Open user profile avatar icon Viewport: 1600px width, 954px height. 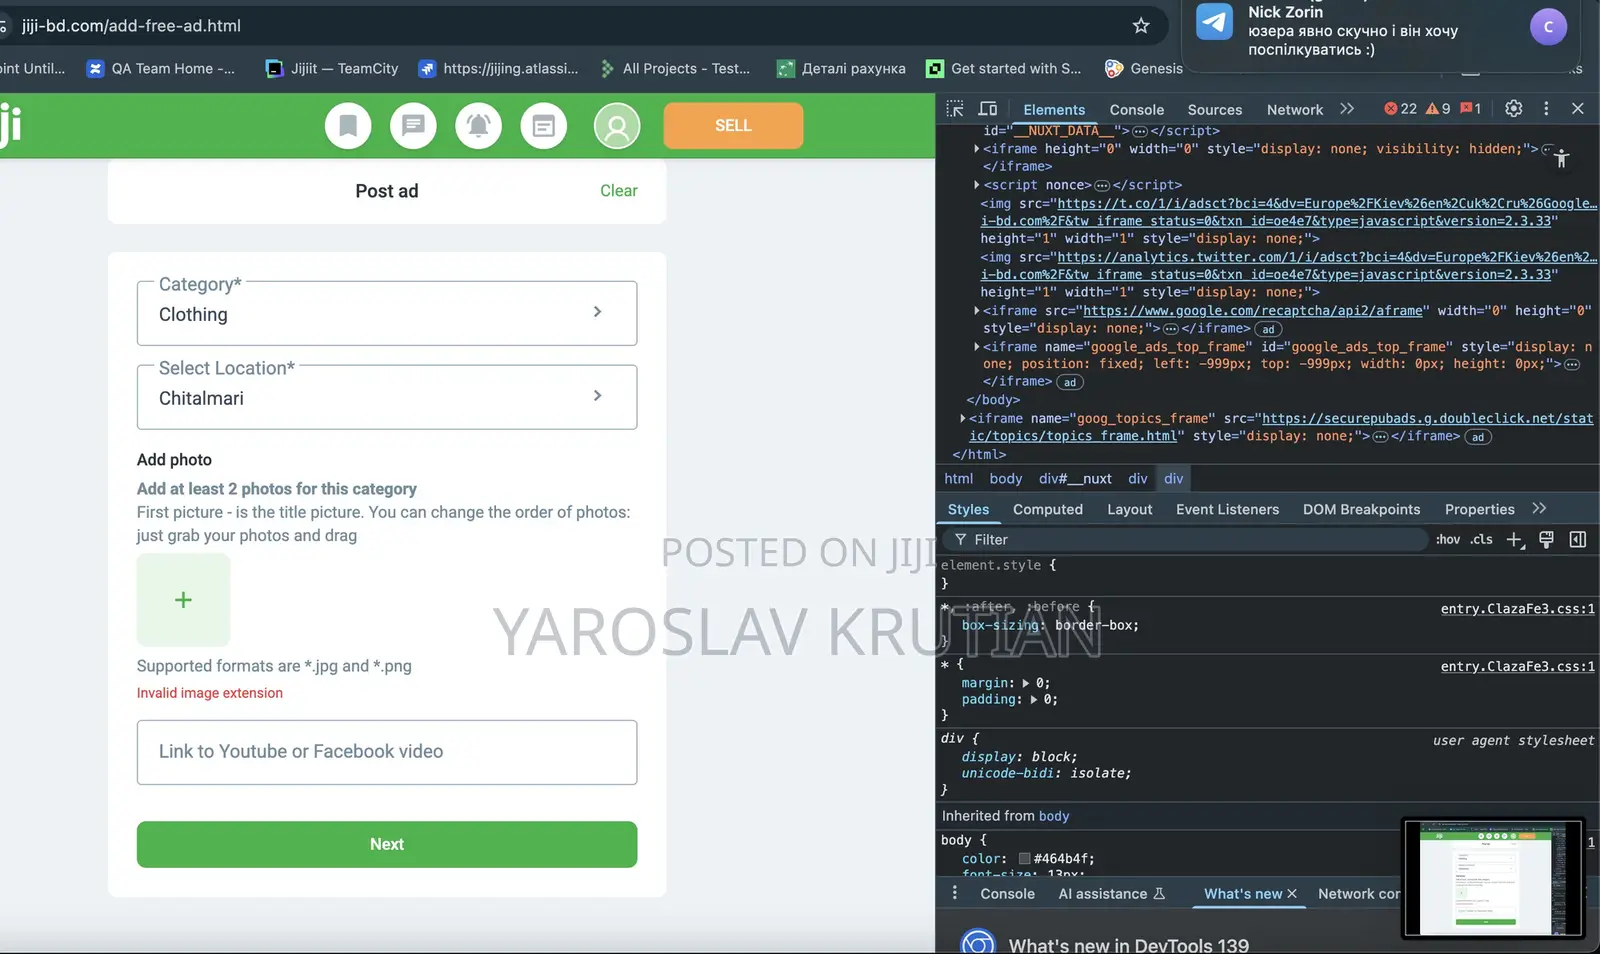(617, 126)
